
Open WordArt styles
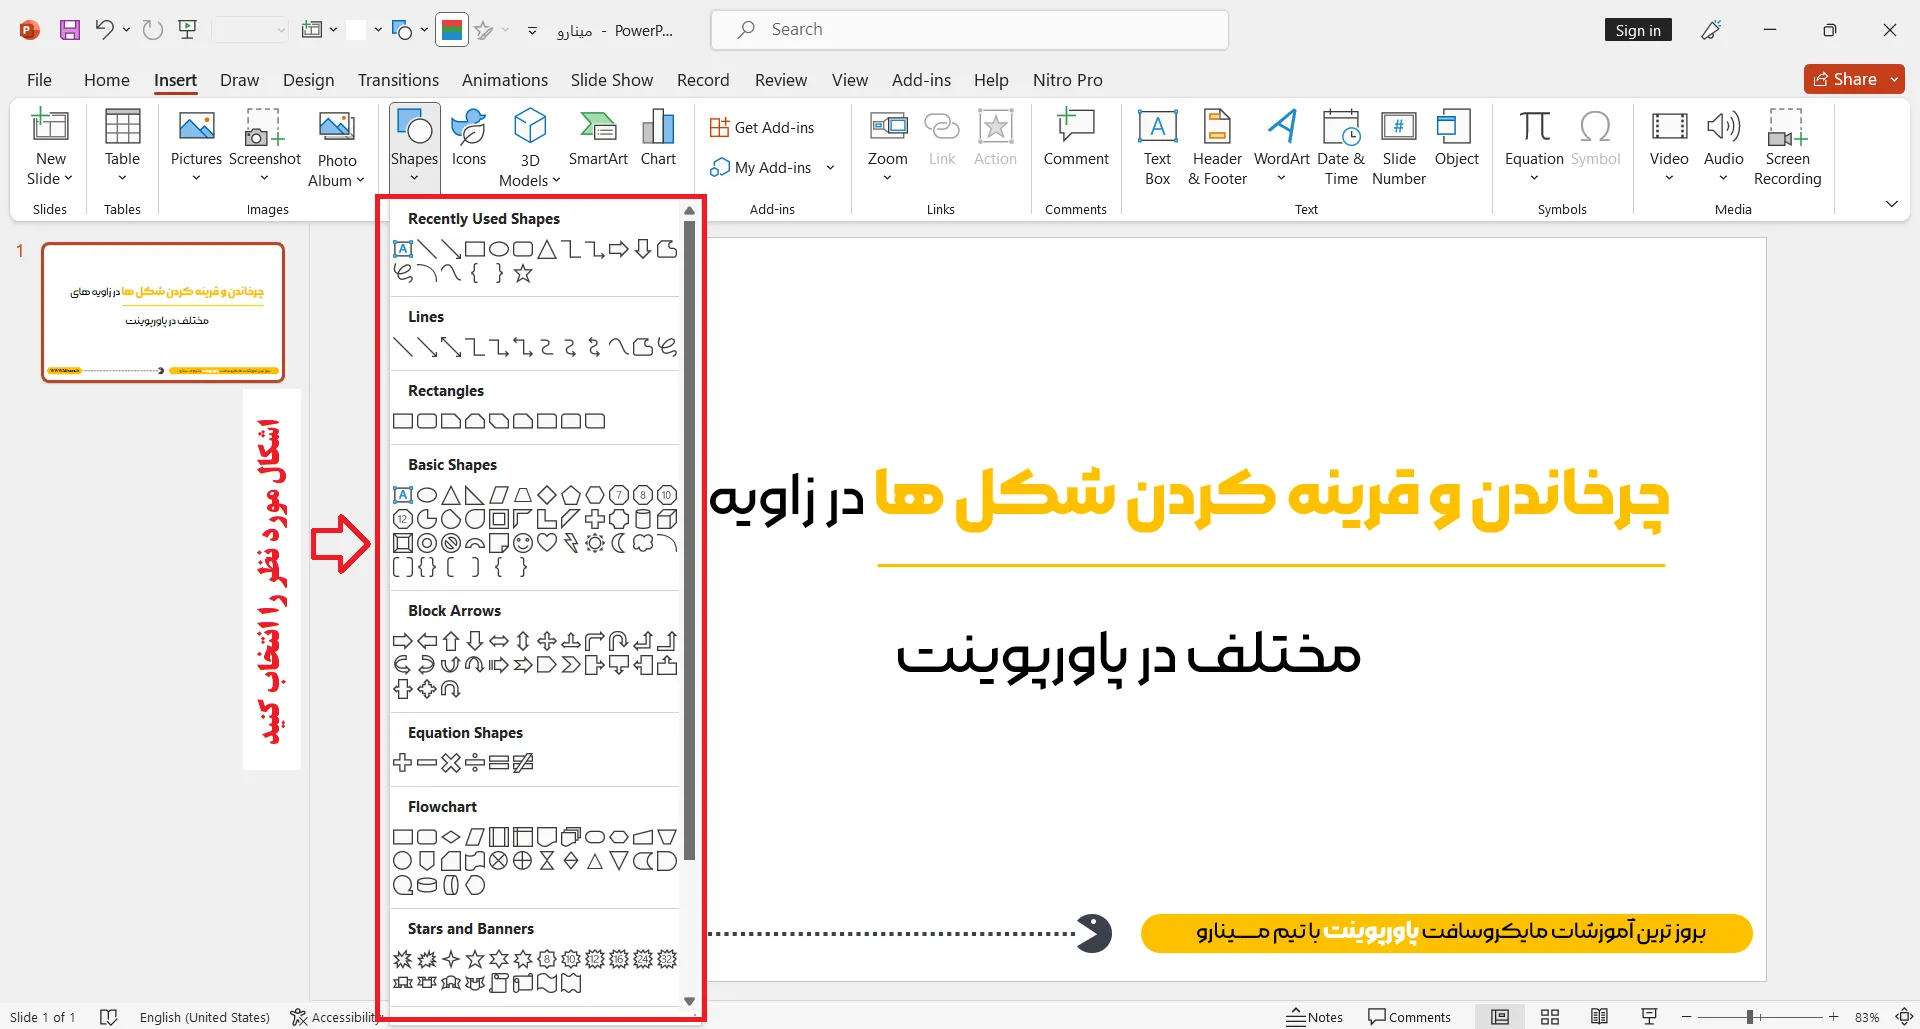pos(1281,146)
